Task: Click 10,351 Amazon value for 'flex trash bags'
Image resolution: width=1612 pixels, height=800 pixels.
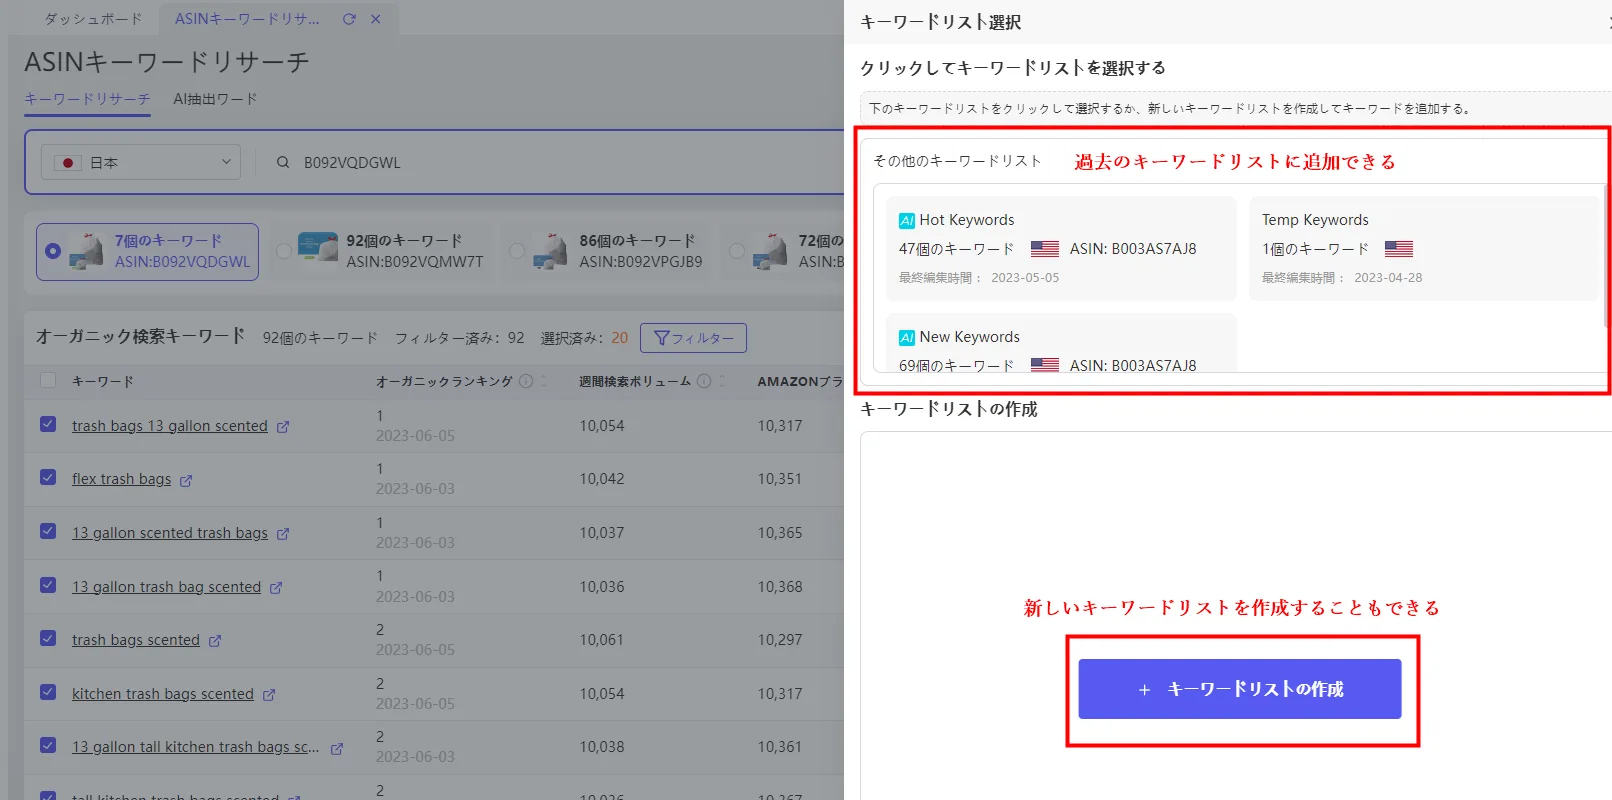Action: 780,479
